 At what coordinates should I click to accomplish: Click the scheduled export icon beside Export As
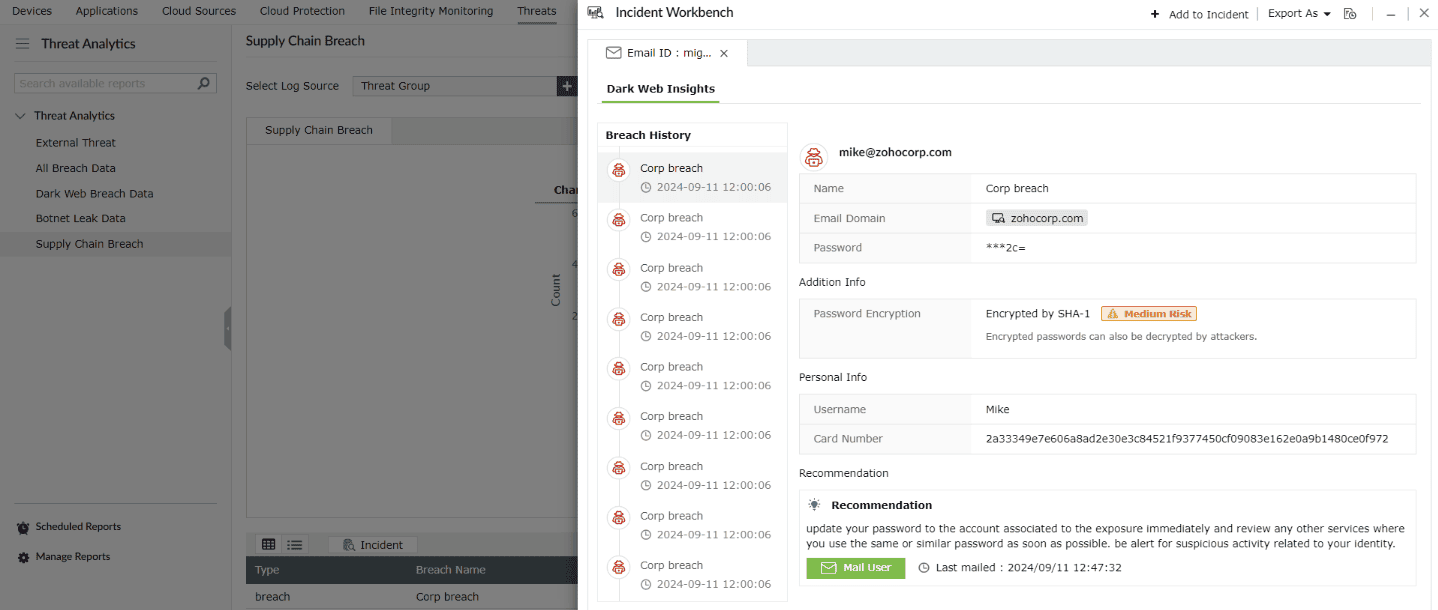pyautogui.click(x=1350, y=14)
